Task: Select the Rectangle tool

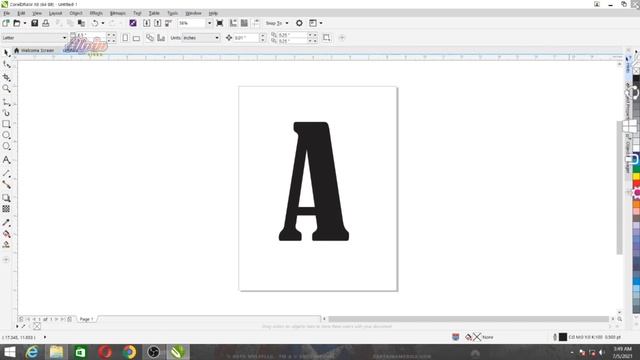Action: pos(7,124)
